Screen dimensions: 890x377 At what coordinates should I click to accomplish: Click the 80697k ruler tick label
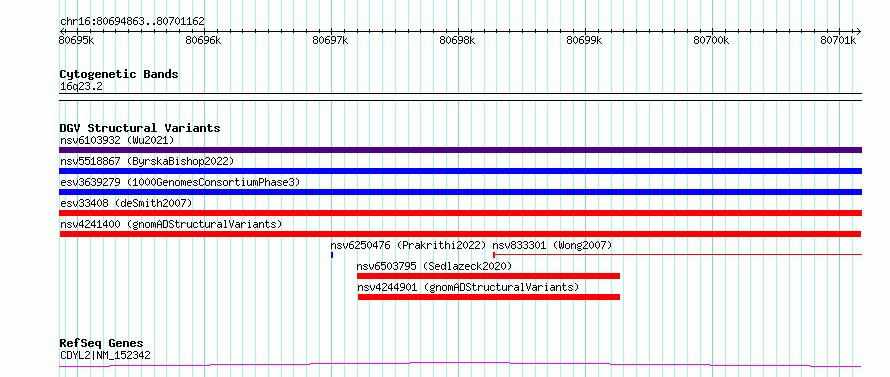point(330,40)
